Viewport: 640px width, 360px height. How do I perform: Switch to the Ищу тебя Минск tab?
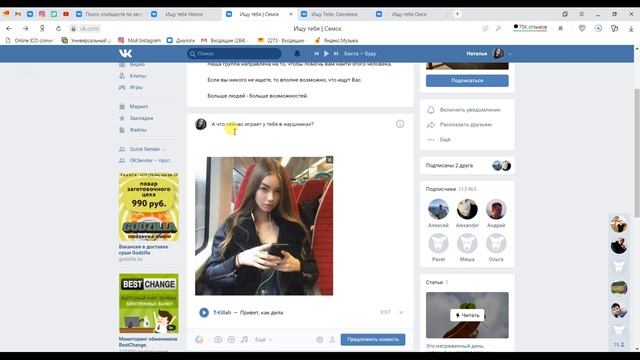184,14
